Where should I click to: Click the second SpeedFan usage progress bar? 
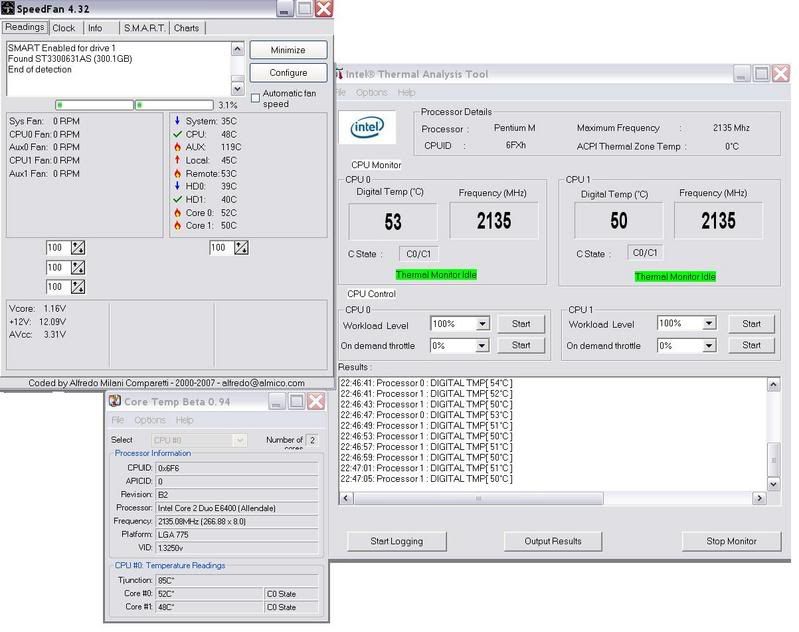(174, 105)
